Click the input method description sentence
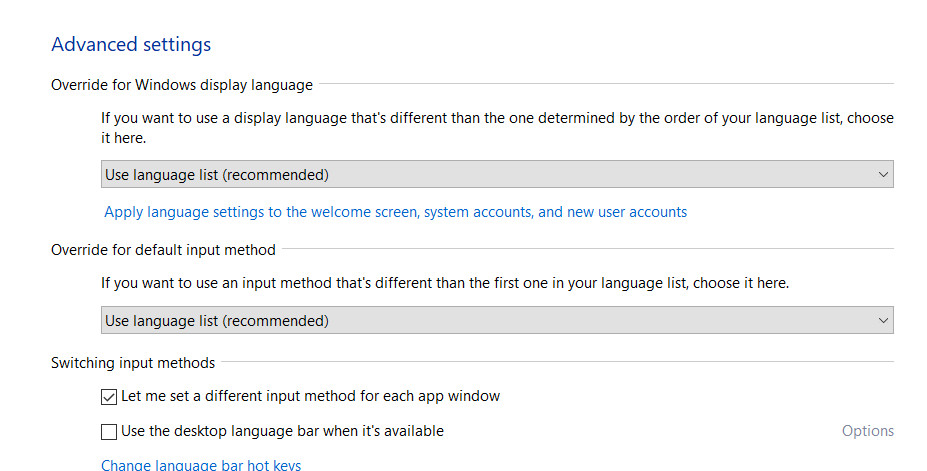This screenshot has width=927, height=471. pyautogui.click(x=445, y=283)
